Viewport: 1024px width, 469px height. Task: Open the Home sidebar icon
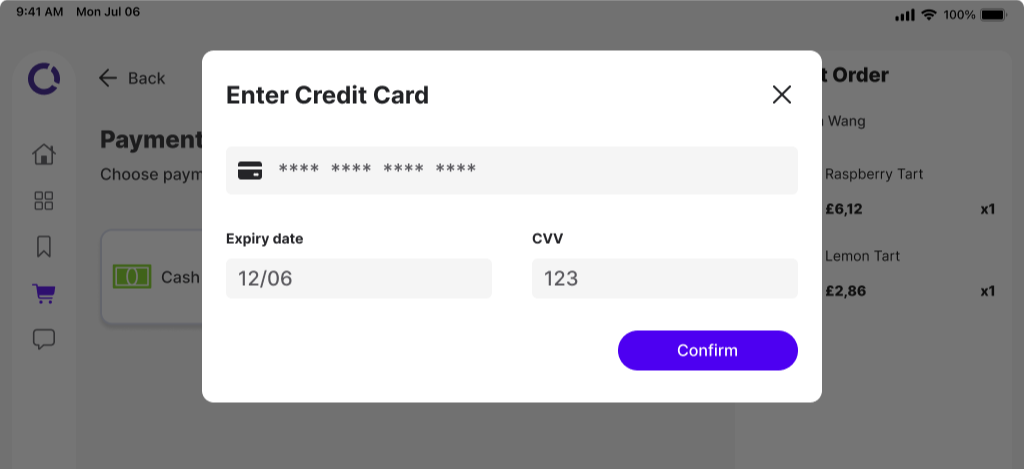click(x=44, y=155)
